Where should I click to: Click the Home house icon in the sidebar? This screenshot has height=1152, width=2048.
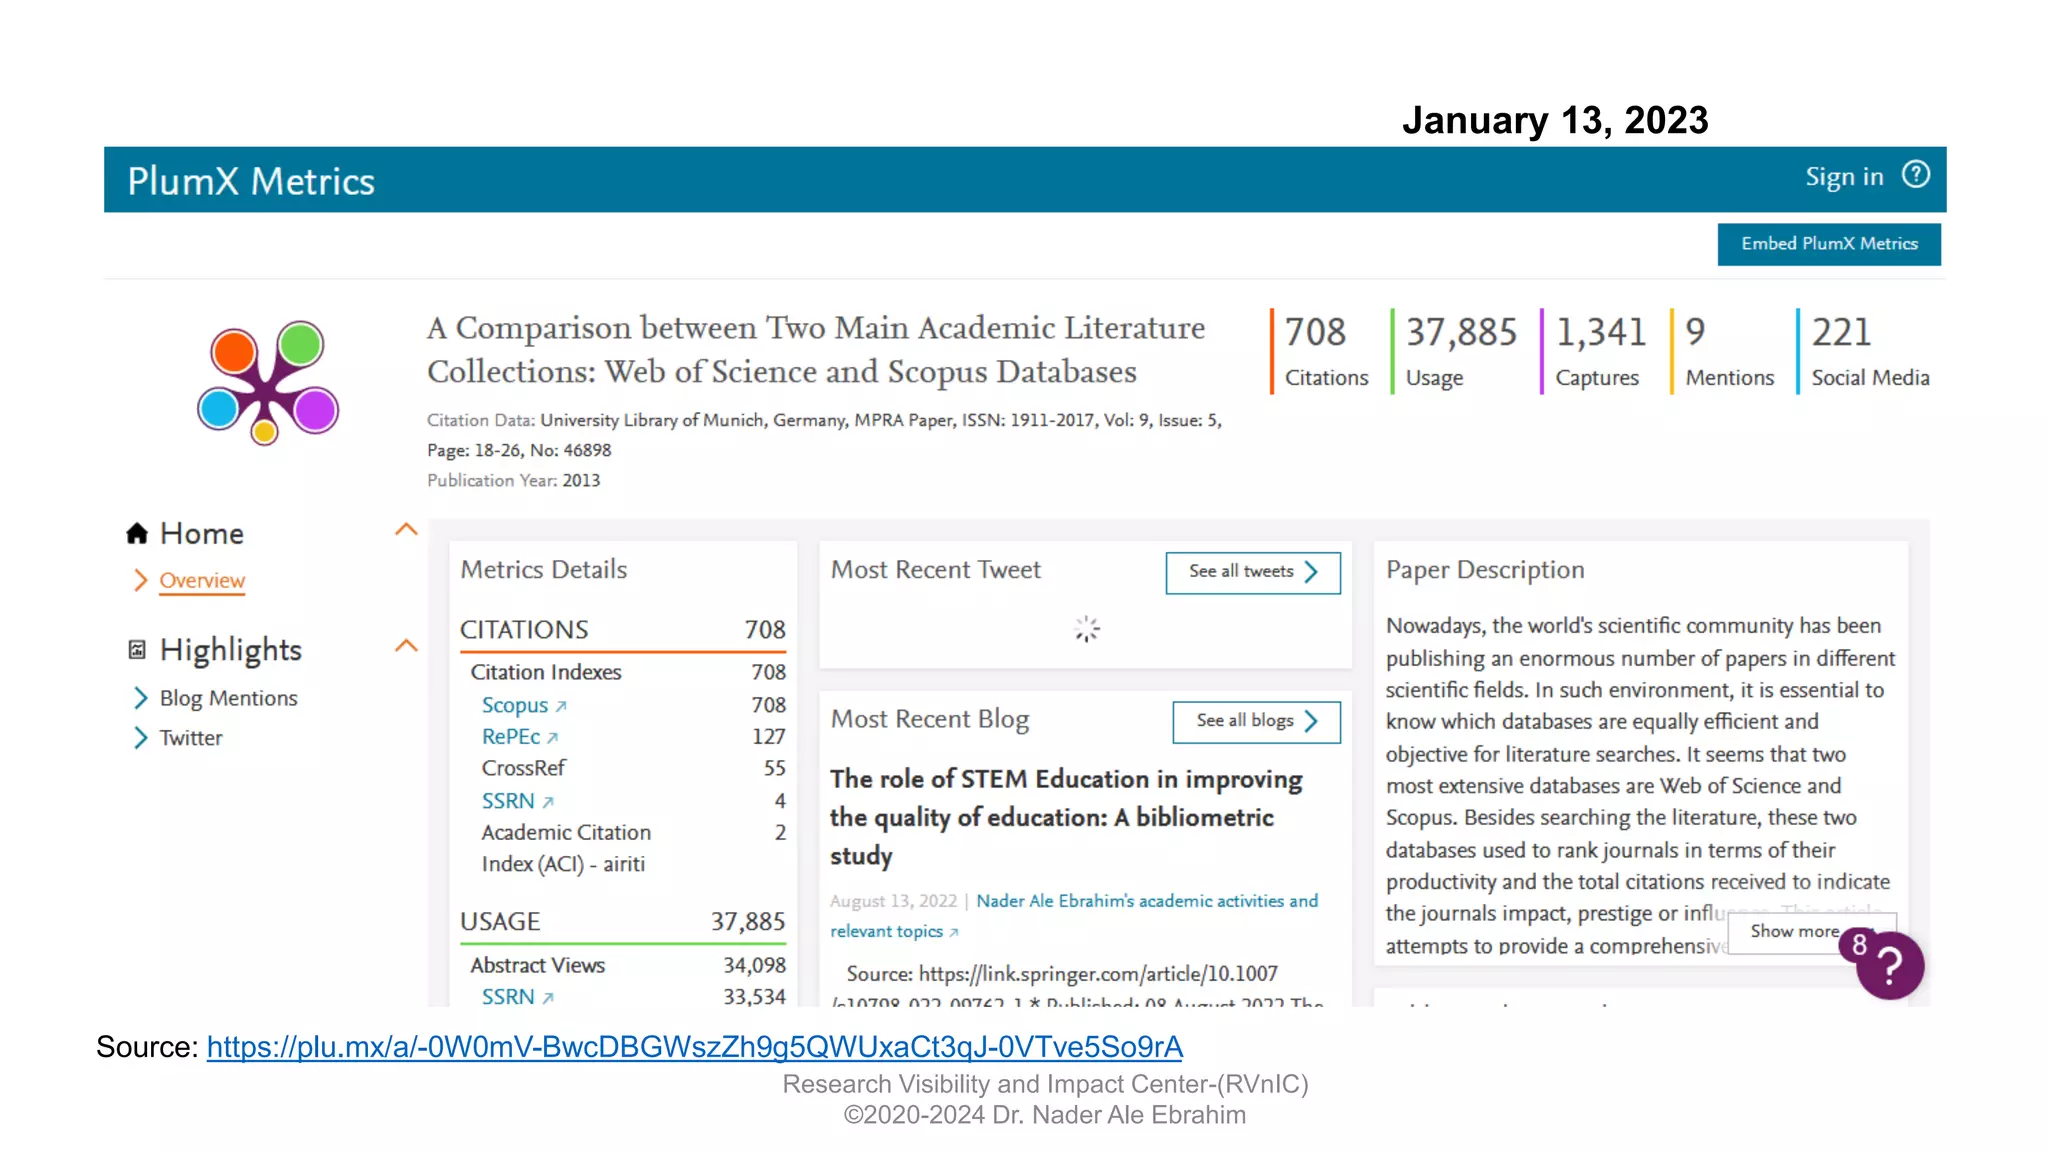tap(137, 533)
